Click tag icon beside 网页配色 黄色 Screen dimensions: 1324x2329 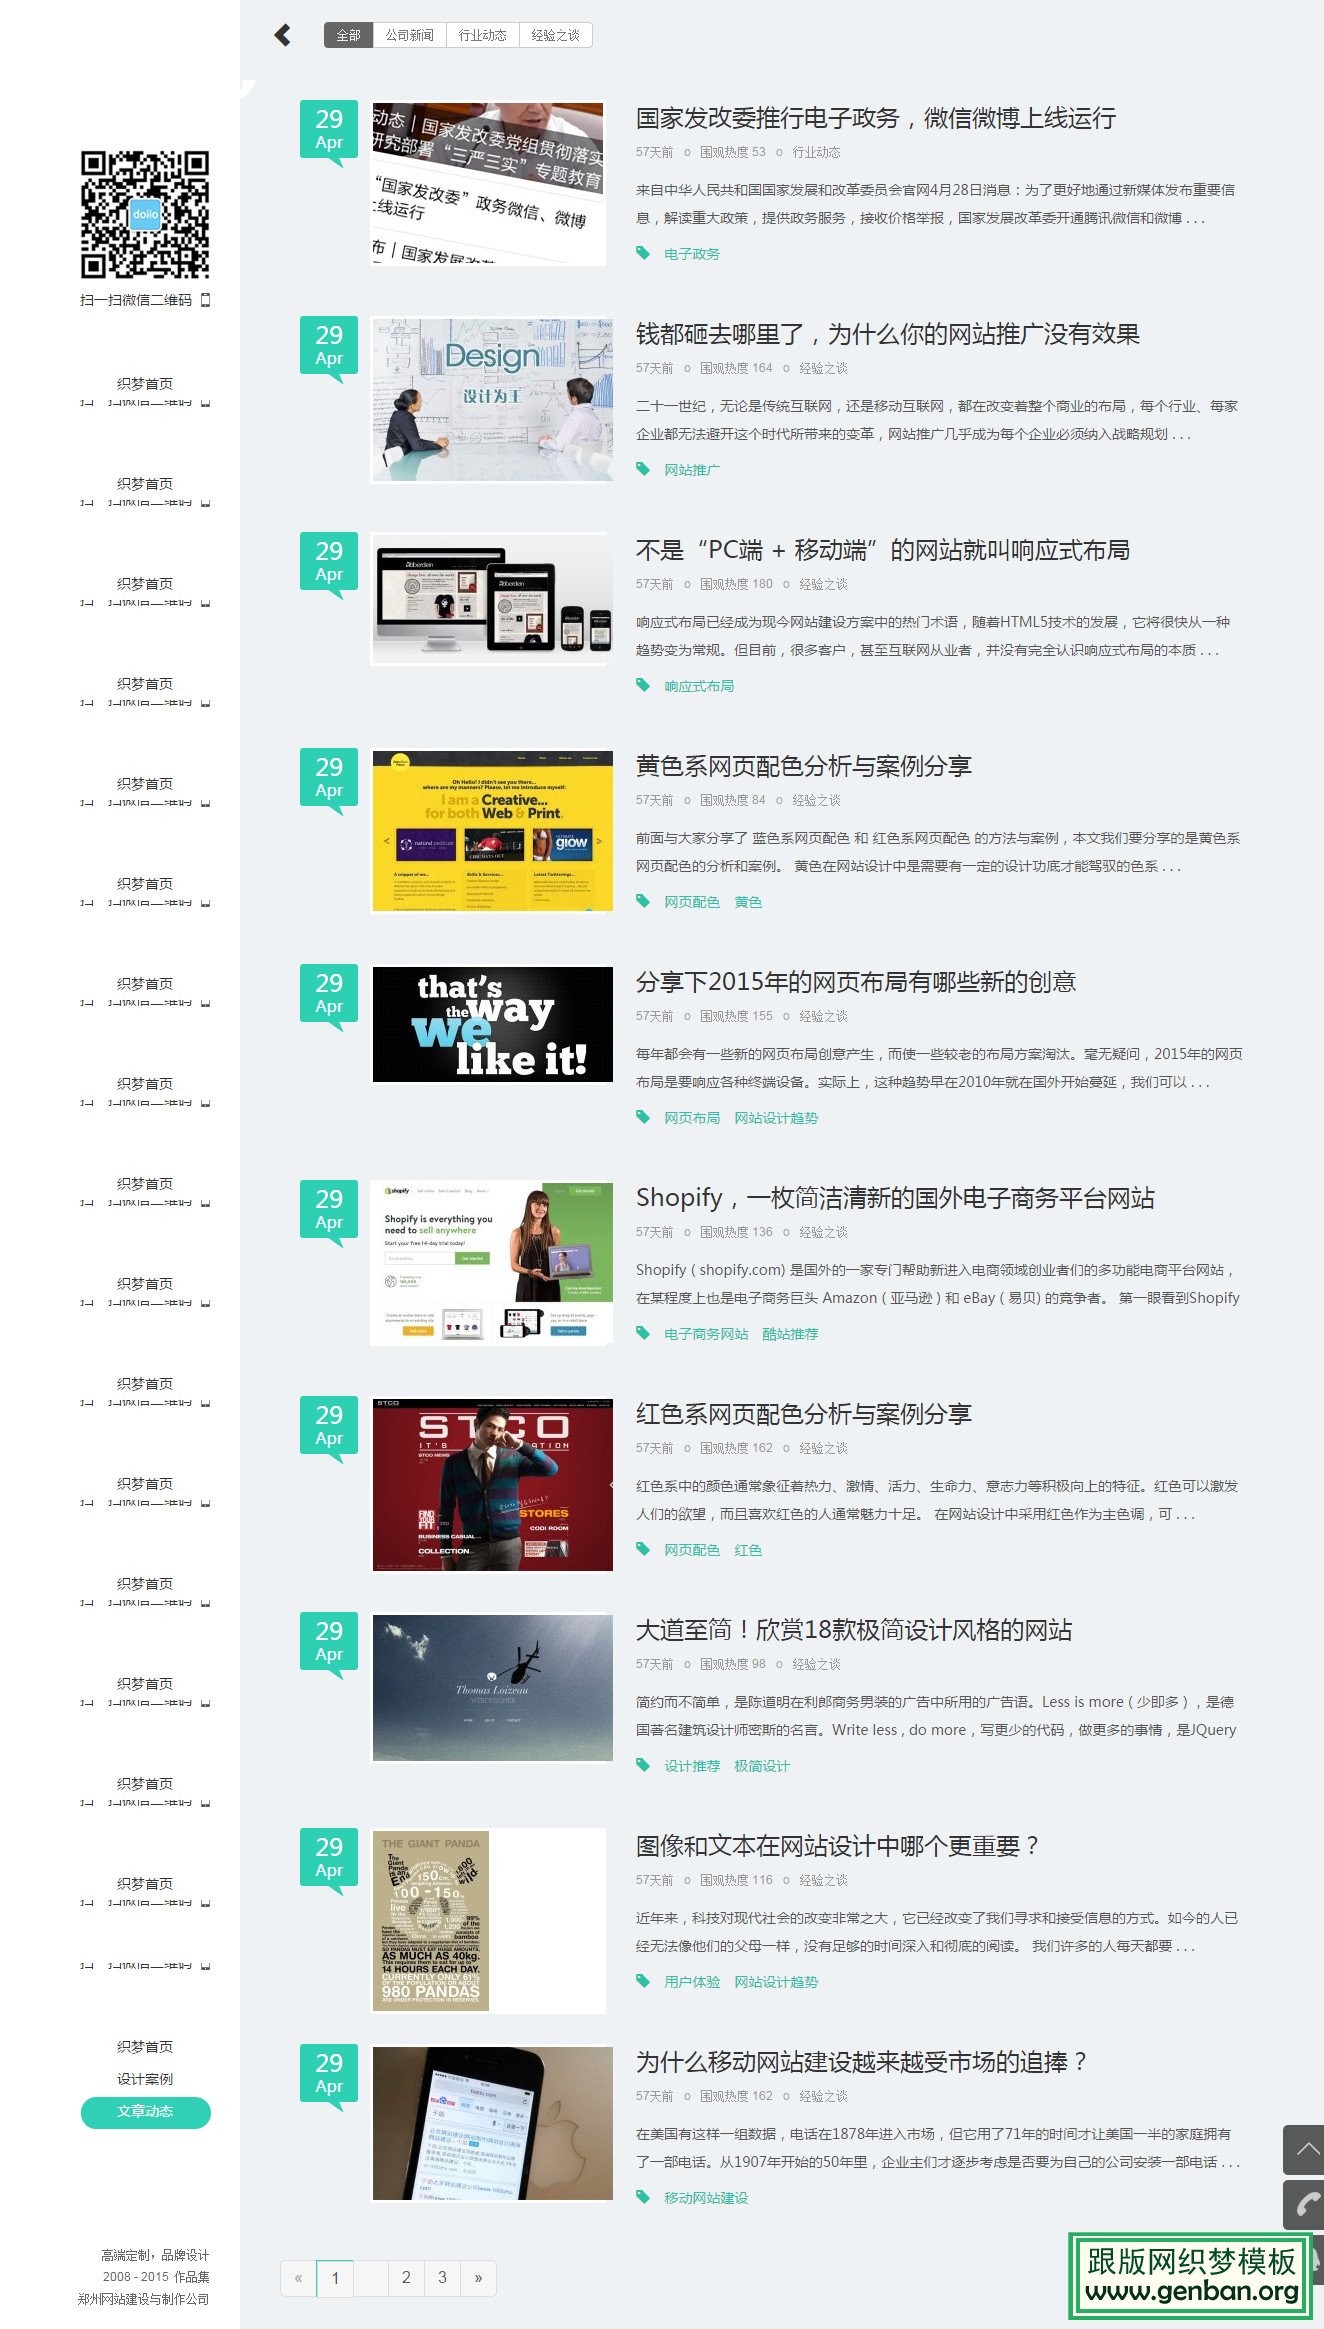point(643,901)
